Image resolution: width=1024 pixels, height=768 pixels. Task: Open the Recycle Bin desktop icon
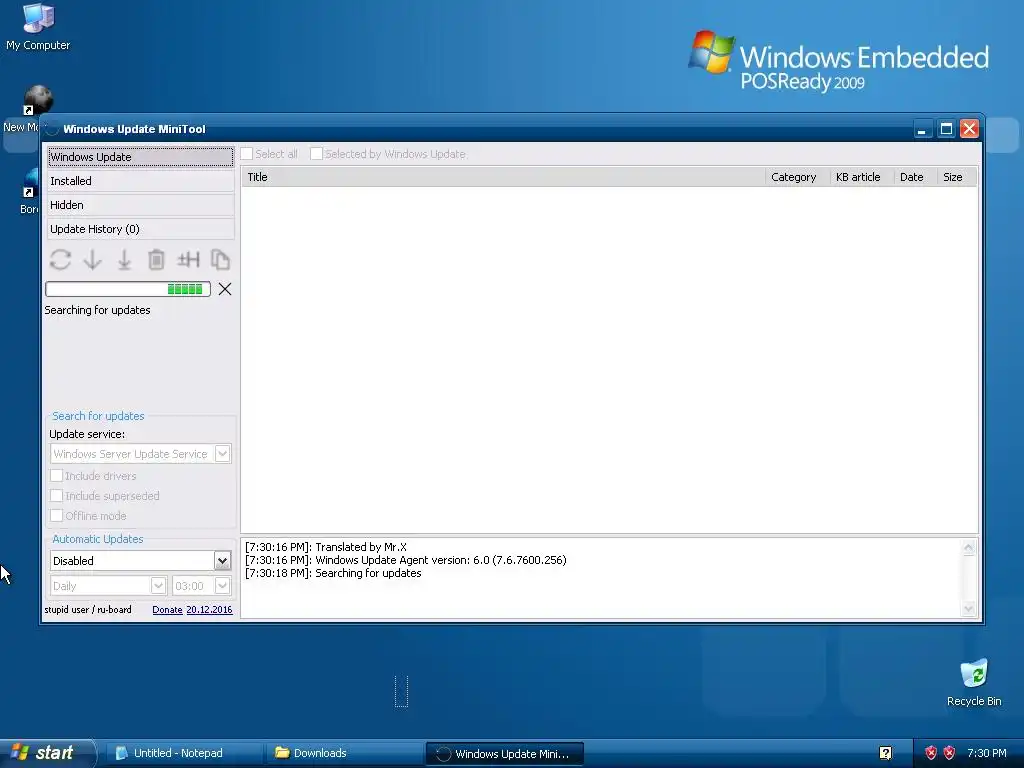[974, 683]
